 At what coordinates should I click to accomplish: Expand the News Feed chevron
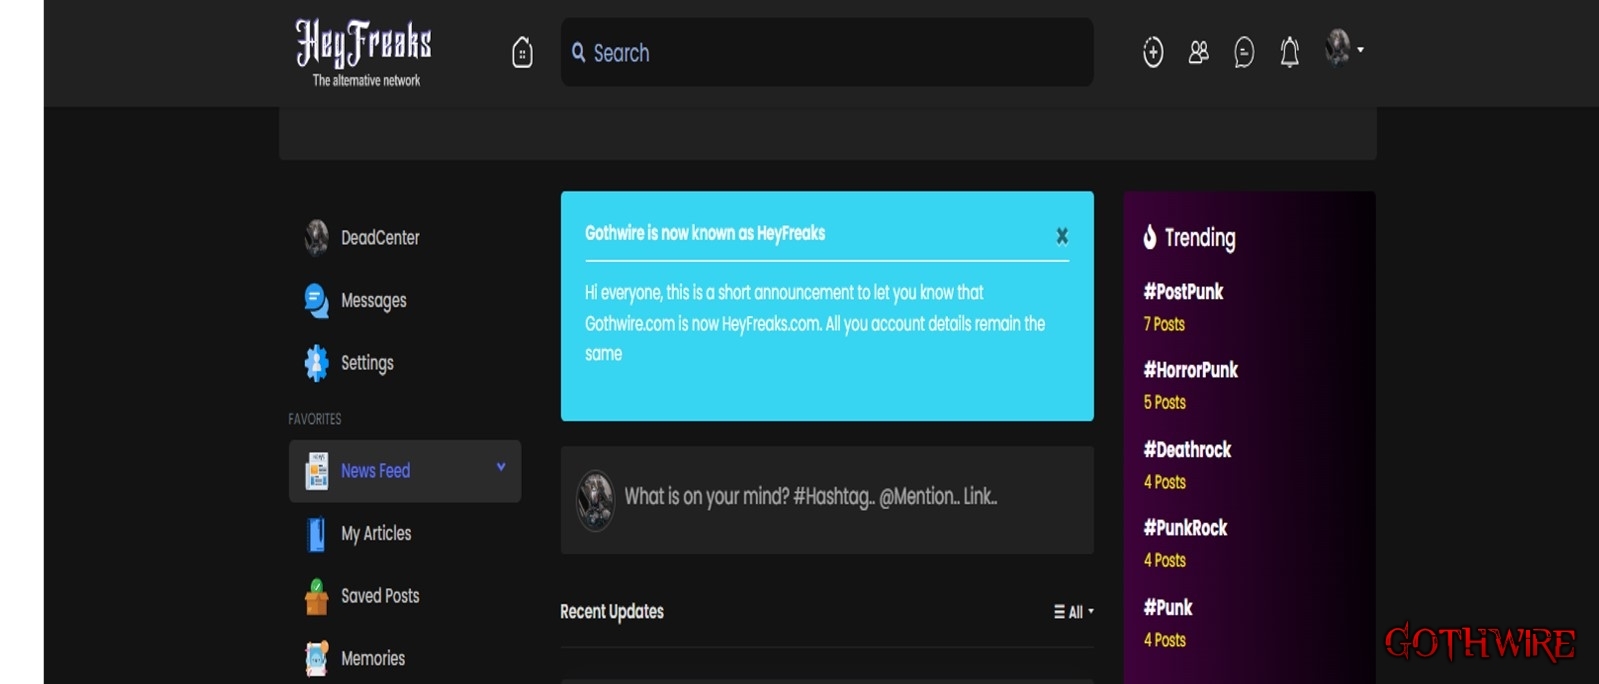click(501, 467)
